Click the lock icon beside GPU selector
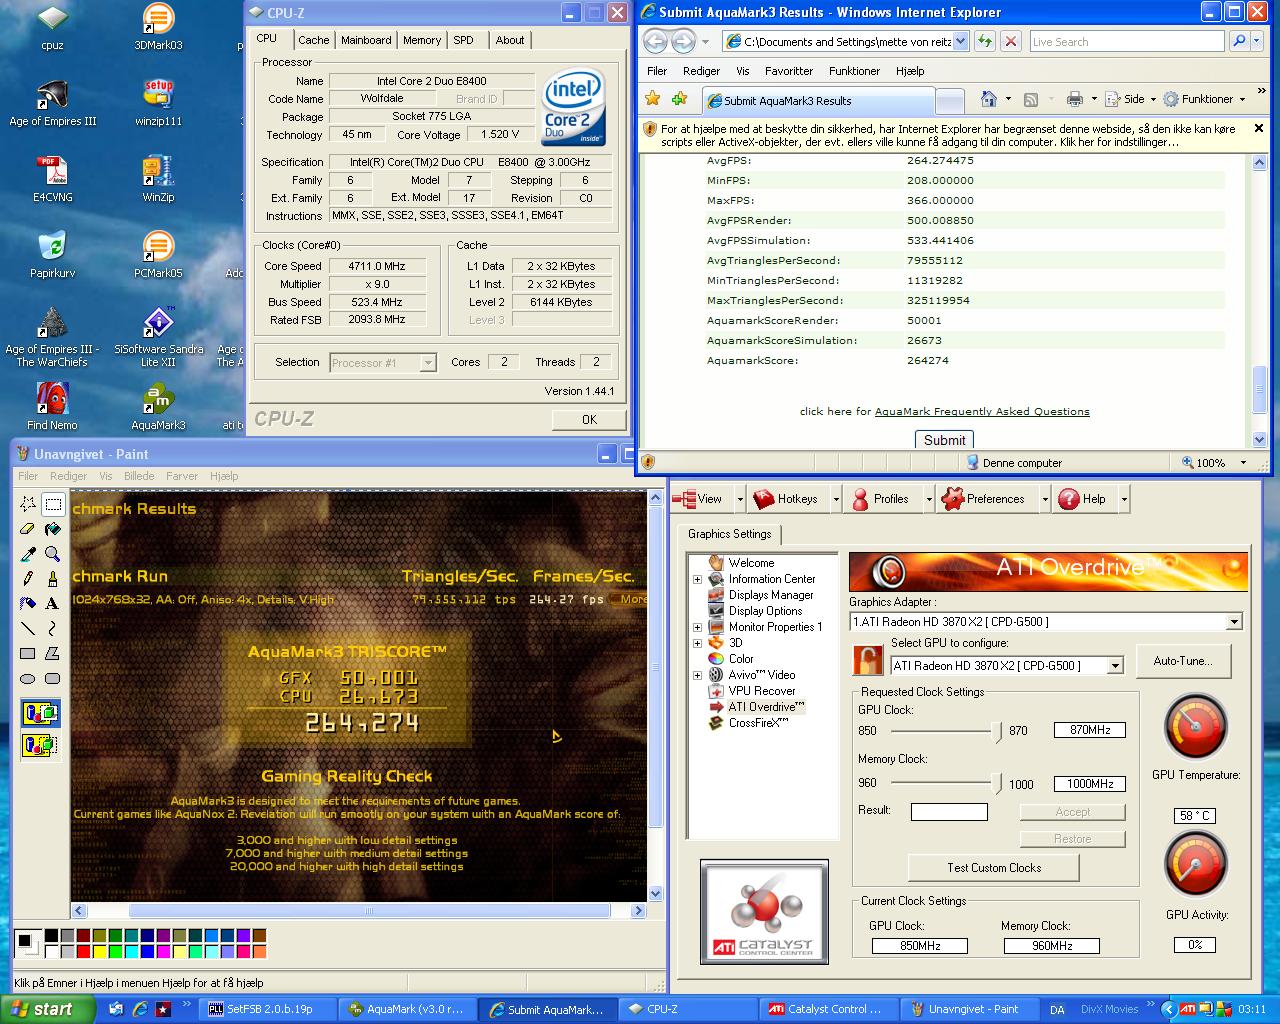Image resolution: width=1280 pixels, height=1024 pixels. [867, 660]
